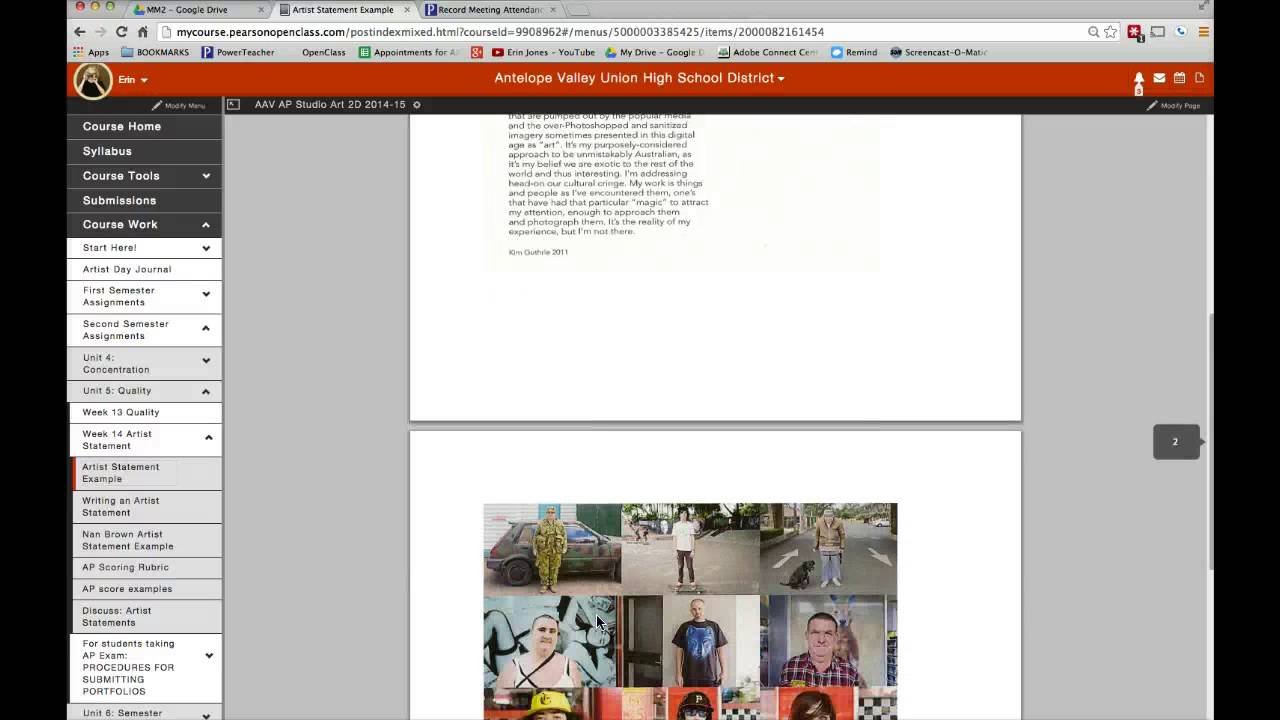The width and height of the screenshot is (1280, 720).
Task: Click the man with dog photo
Action: point(828,549)
